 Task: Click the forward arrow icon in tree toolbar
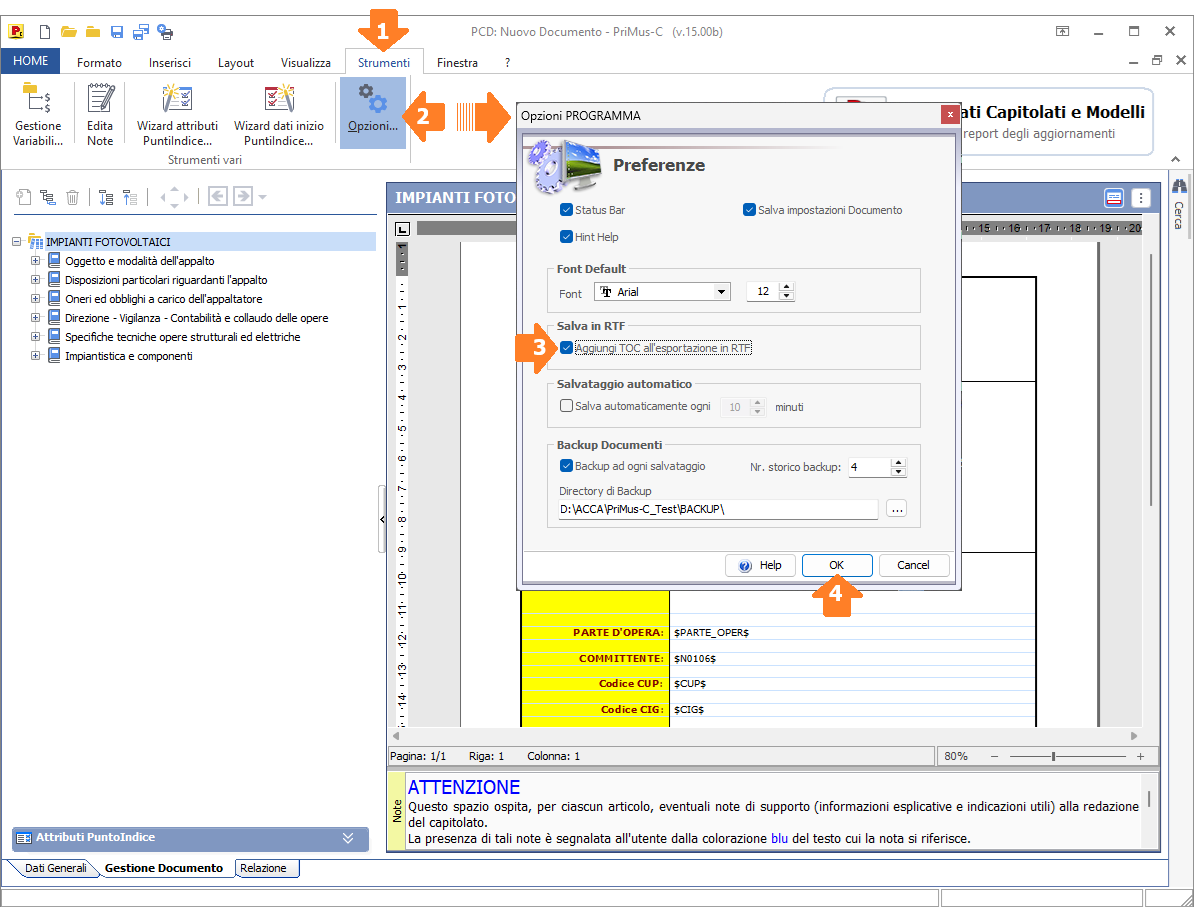point(243,196)
